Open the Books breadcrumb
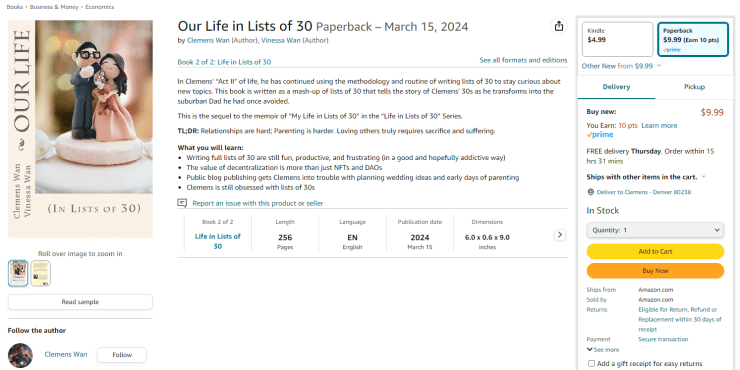740x370 pixels. (15, 7)
